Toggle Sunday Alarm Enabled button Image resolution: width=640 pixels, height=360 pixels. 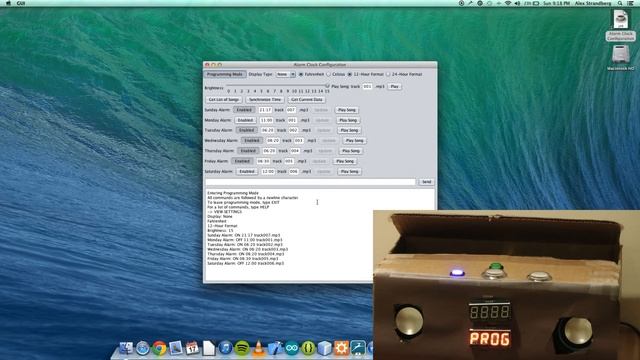(x=244, y=110)
